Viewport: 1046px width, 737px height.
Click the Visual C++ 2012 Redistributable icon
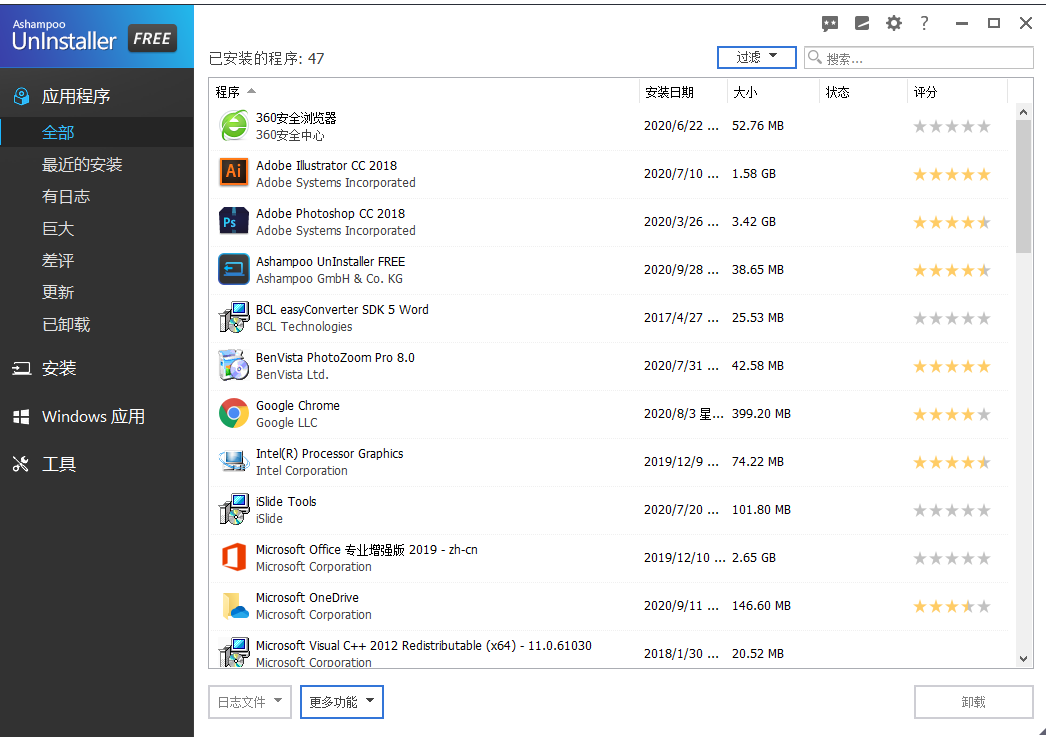point(234,652)
